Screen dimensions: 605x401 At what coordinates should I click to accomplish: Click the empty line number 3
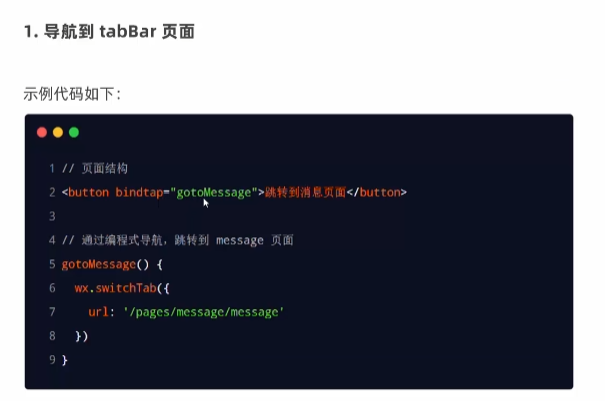(52, 216)
